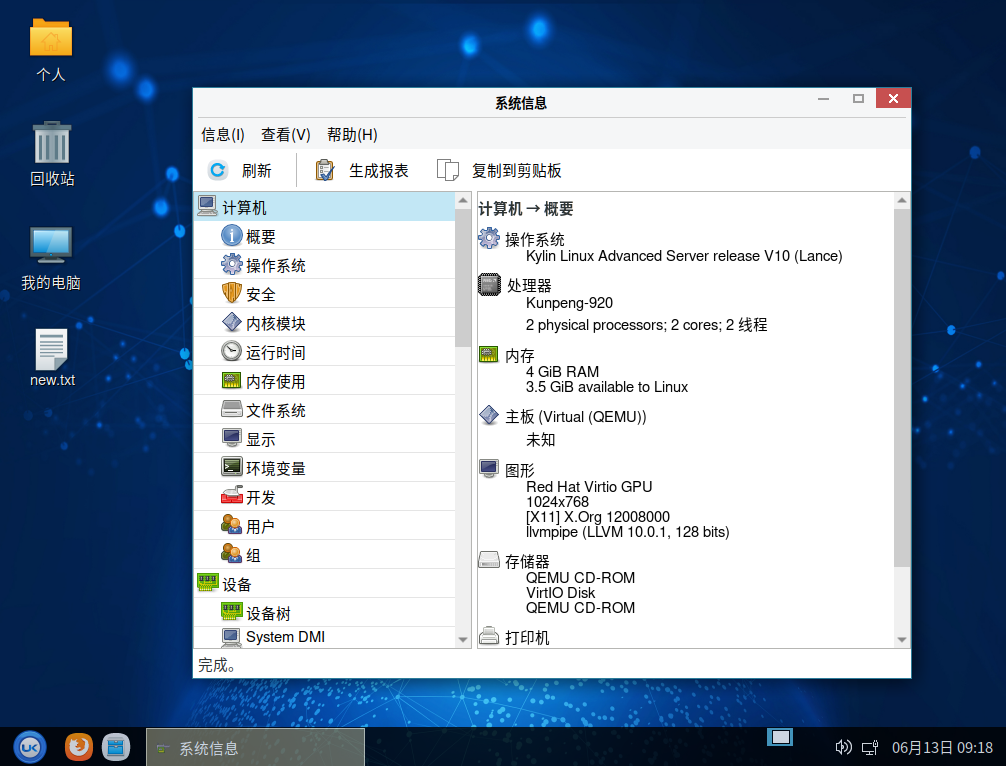Click the text llvmpipe (LLVM 10.0.1, 128 bits)
Viewport: 1006px width, 766px height.
627,532
